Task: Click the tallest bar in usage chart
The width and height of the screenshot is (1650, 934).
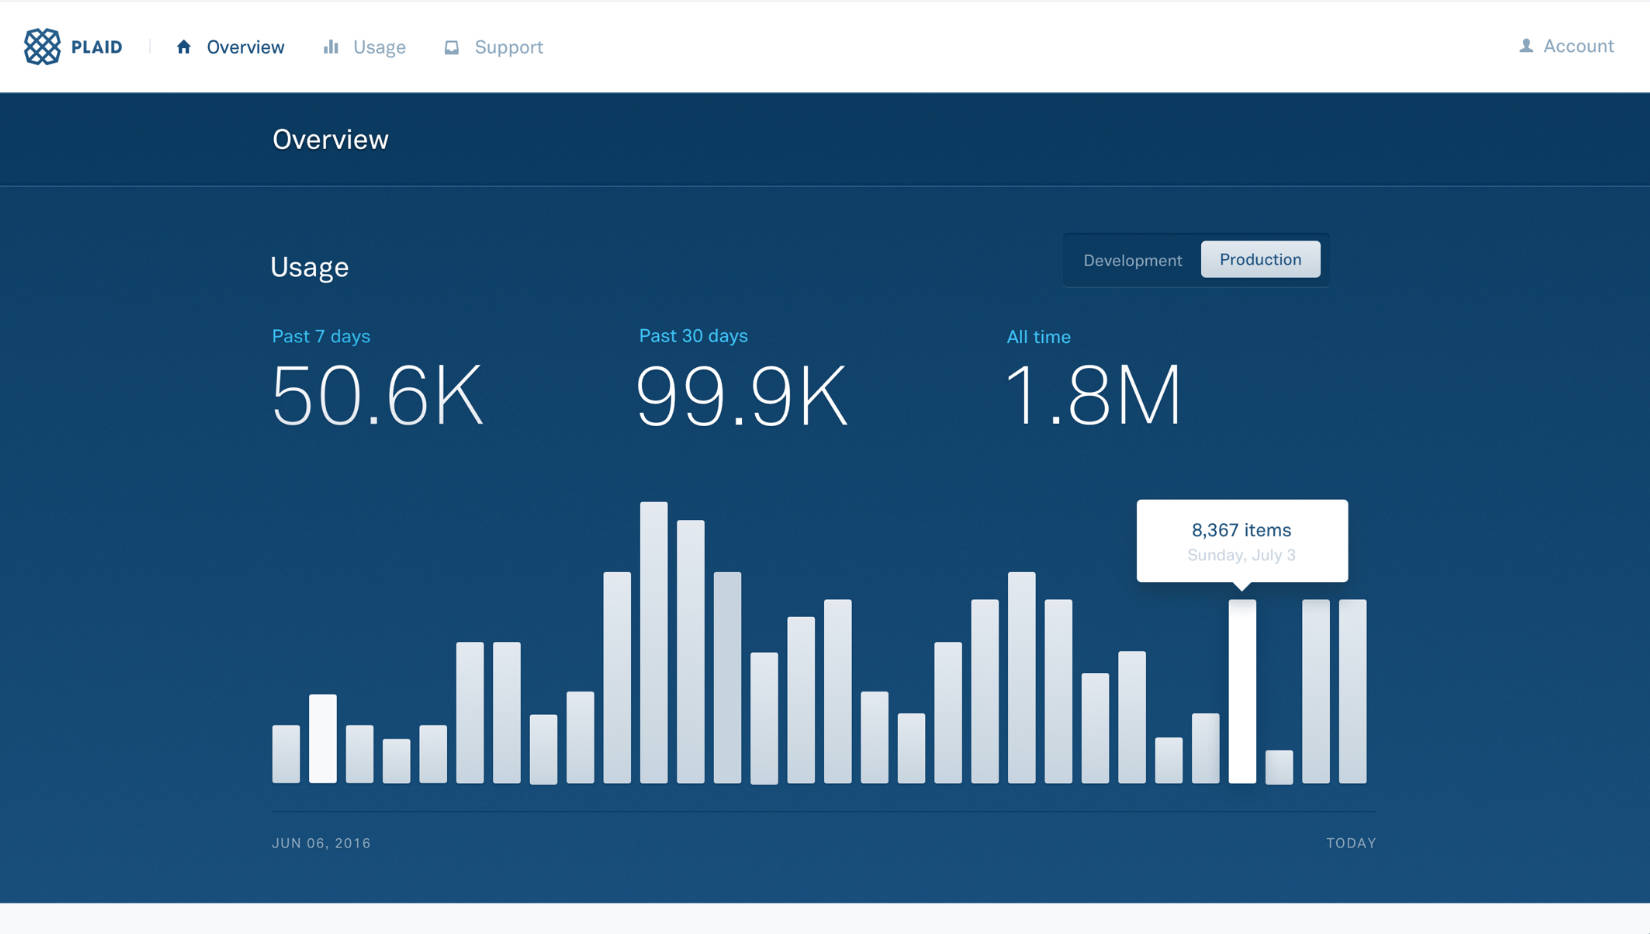Action: coord(654,642)
